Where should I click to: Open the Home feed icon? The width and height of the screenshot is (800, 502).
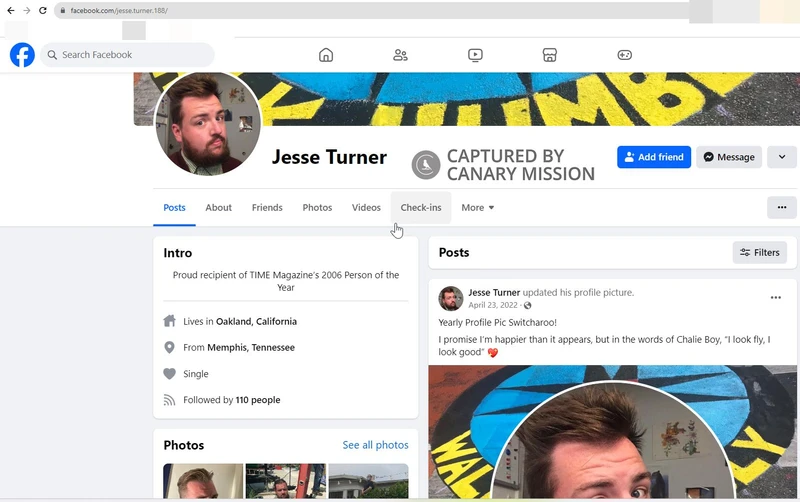326,55
